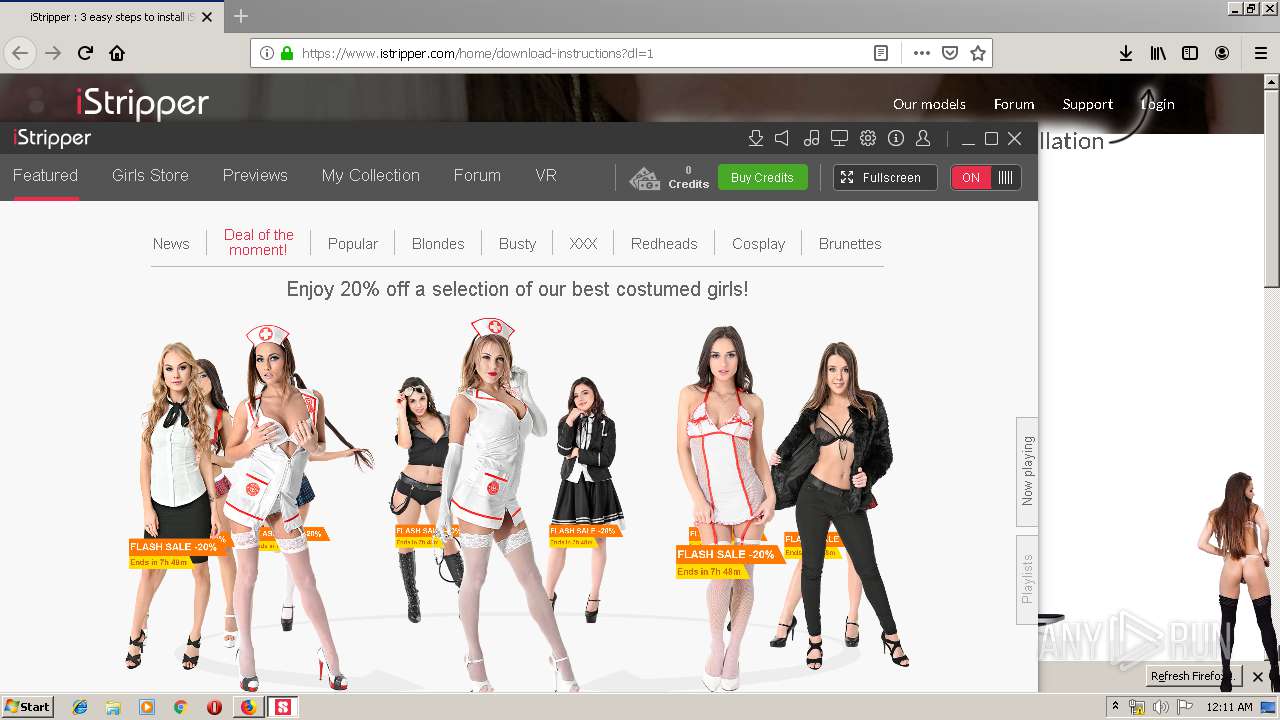Image resolution: width=1280 pixels, height=720 pixels.
Task: Click the info circle icon
Action: 896,138
